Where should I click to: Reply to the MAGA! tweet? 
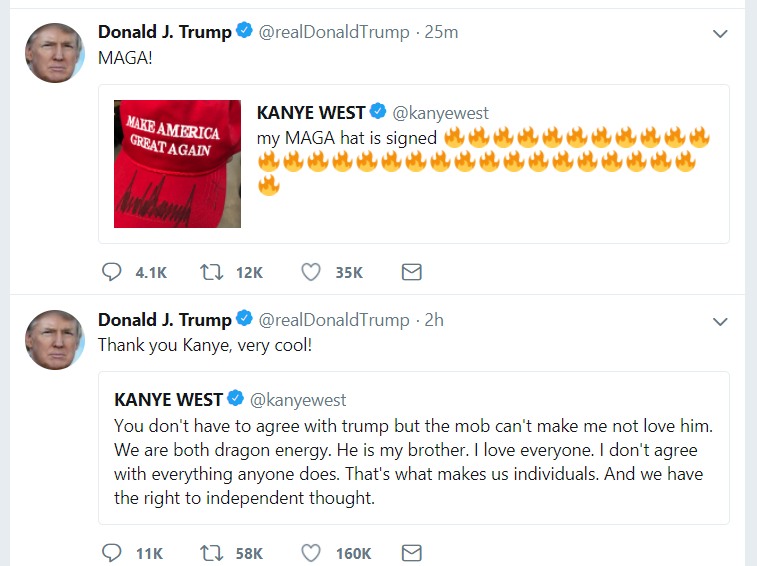click(112, 271)
